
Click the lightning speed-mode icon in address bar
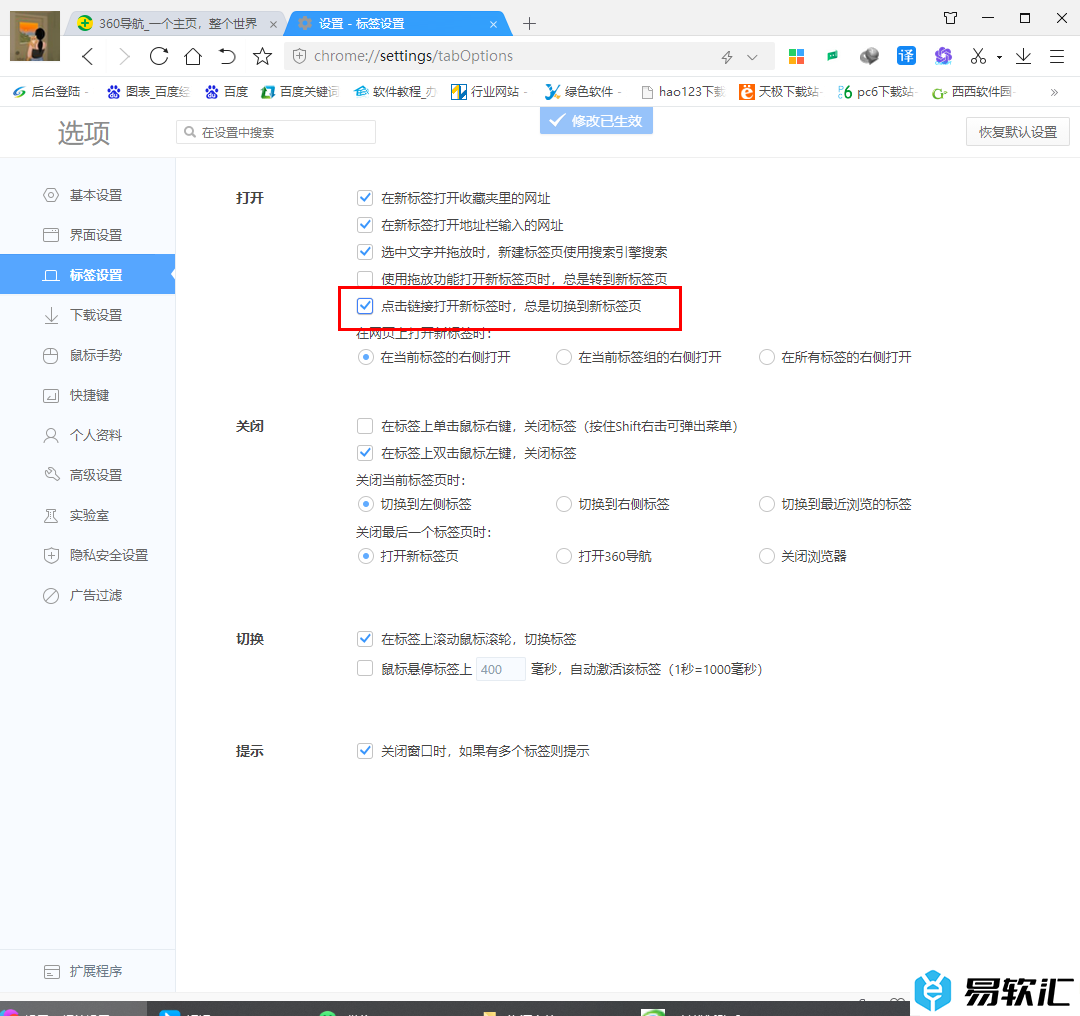727,57
